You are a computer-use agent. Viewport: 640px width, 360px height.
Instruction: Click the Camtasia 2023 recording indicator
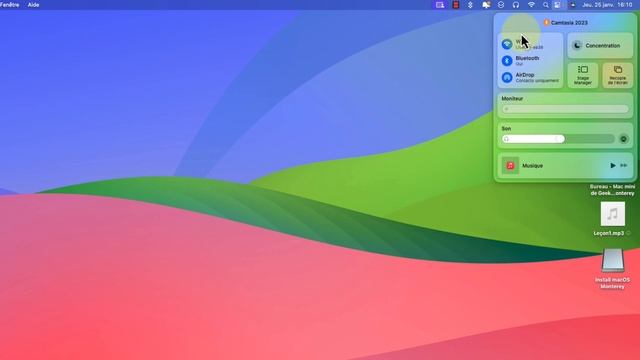point(566,22)
